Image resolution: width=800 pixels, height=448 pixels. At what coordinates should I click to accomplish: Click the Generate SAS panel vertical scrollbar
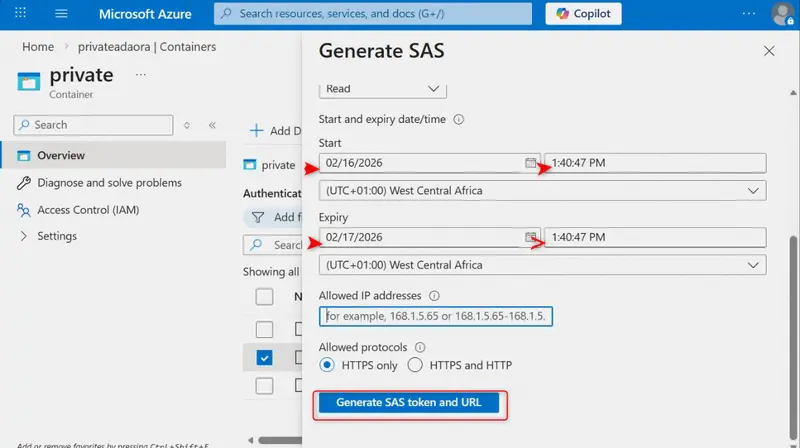tap(793, 337)
